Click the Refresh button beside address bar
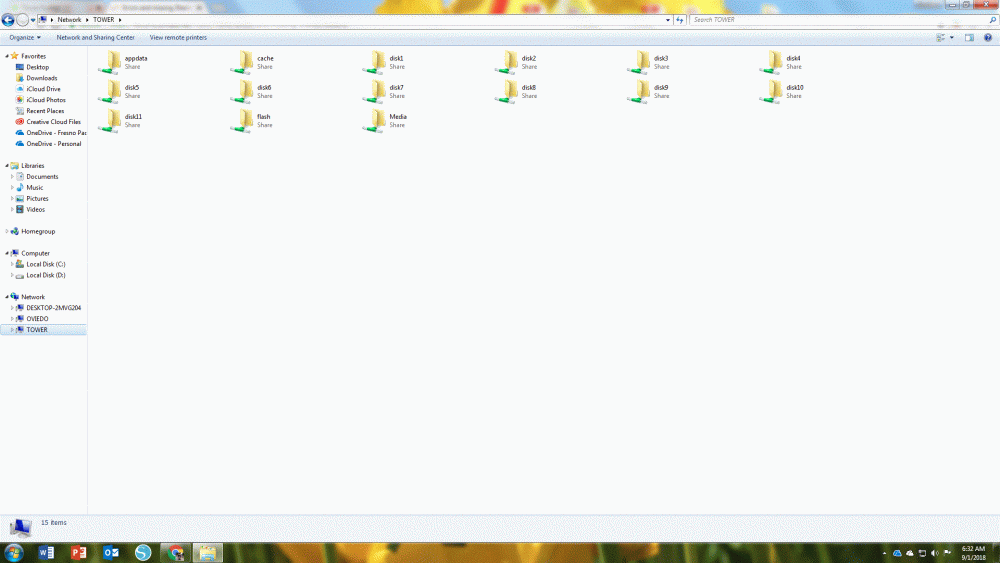 pos(680,20)
